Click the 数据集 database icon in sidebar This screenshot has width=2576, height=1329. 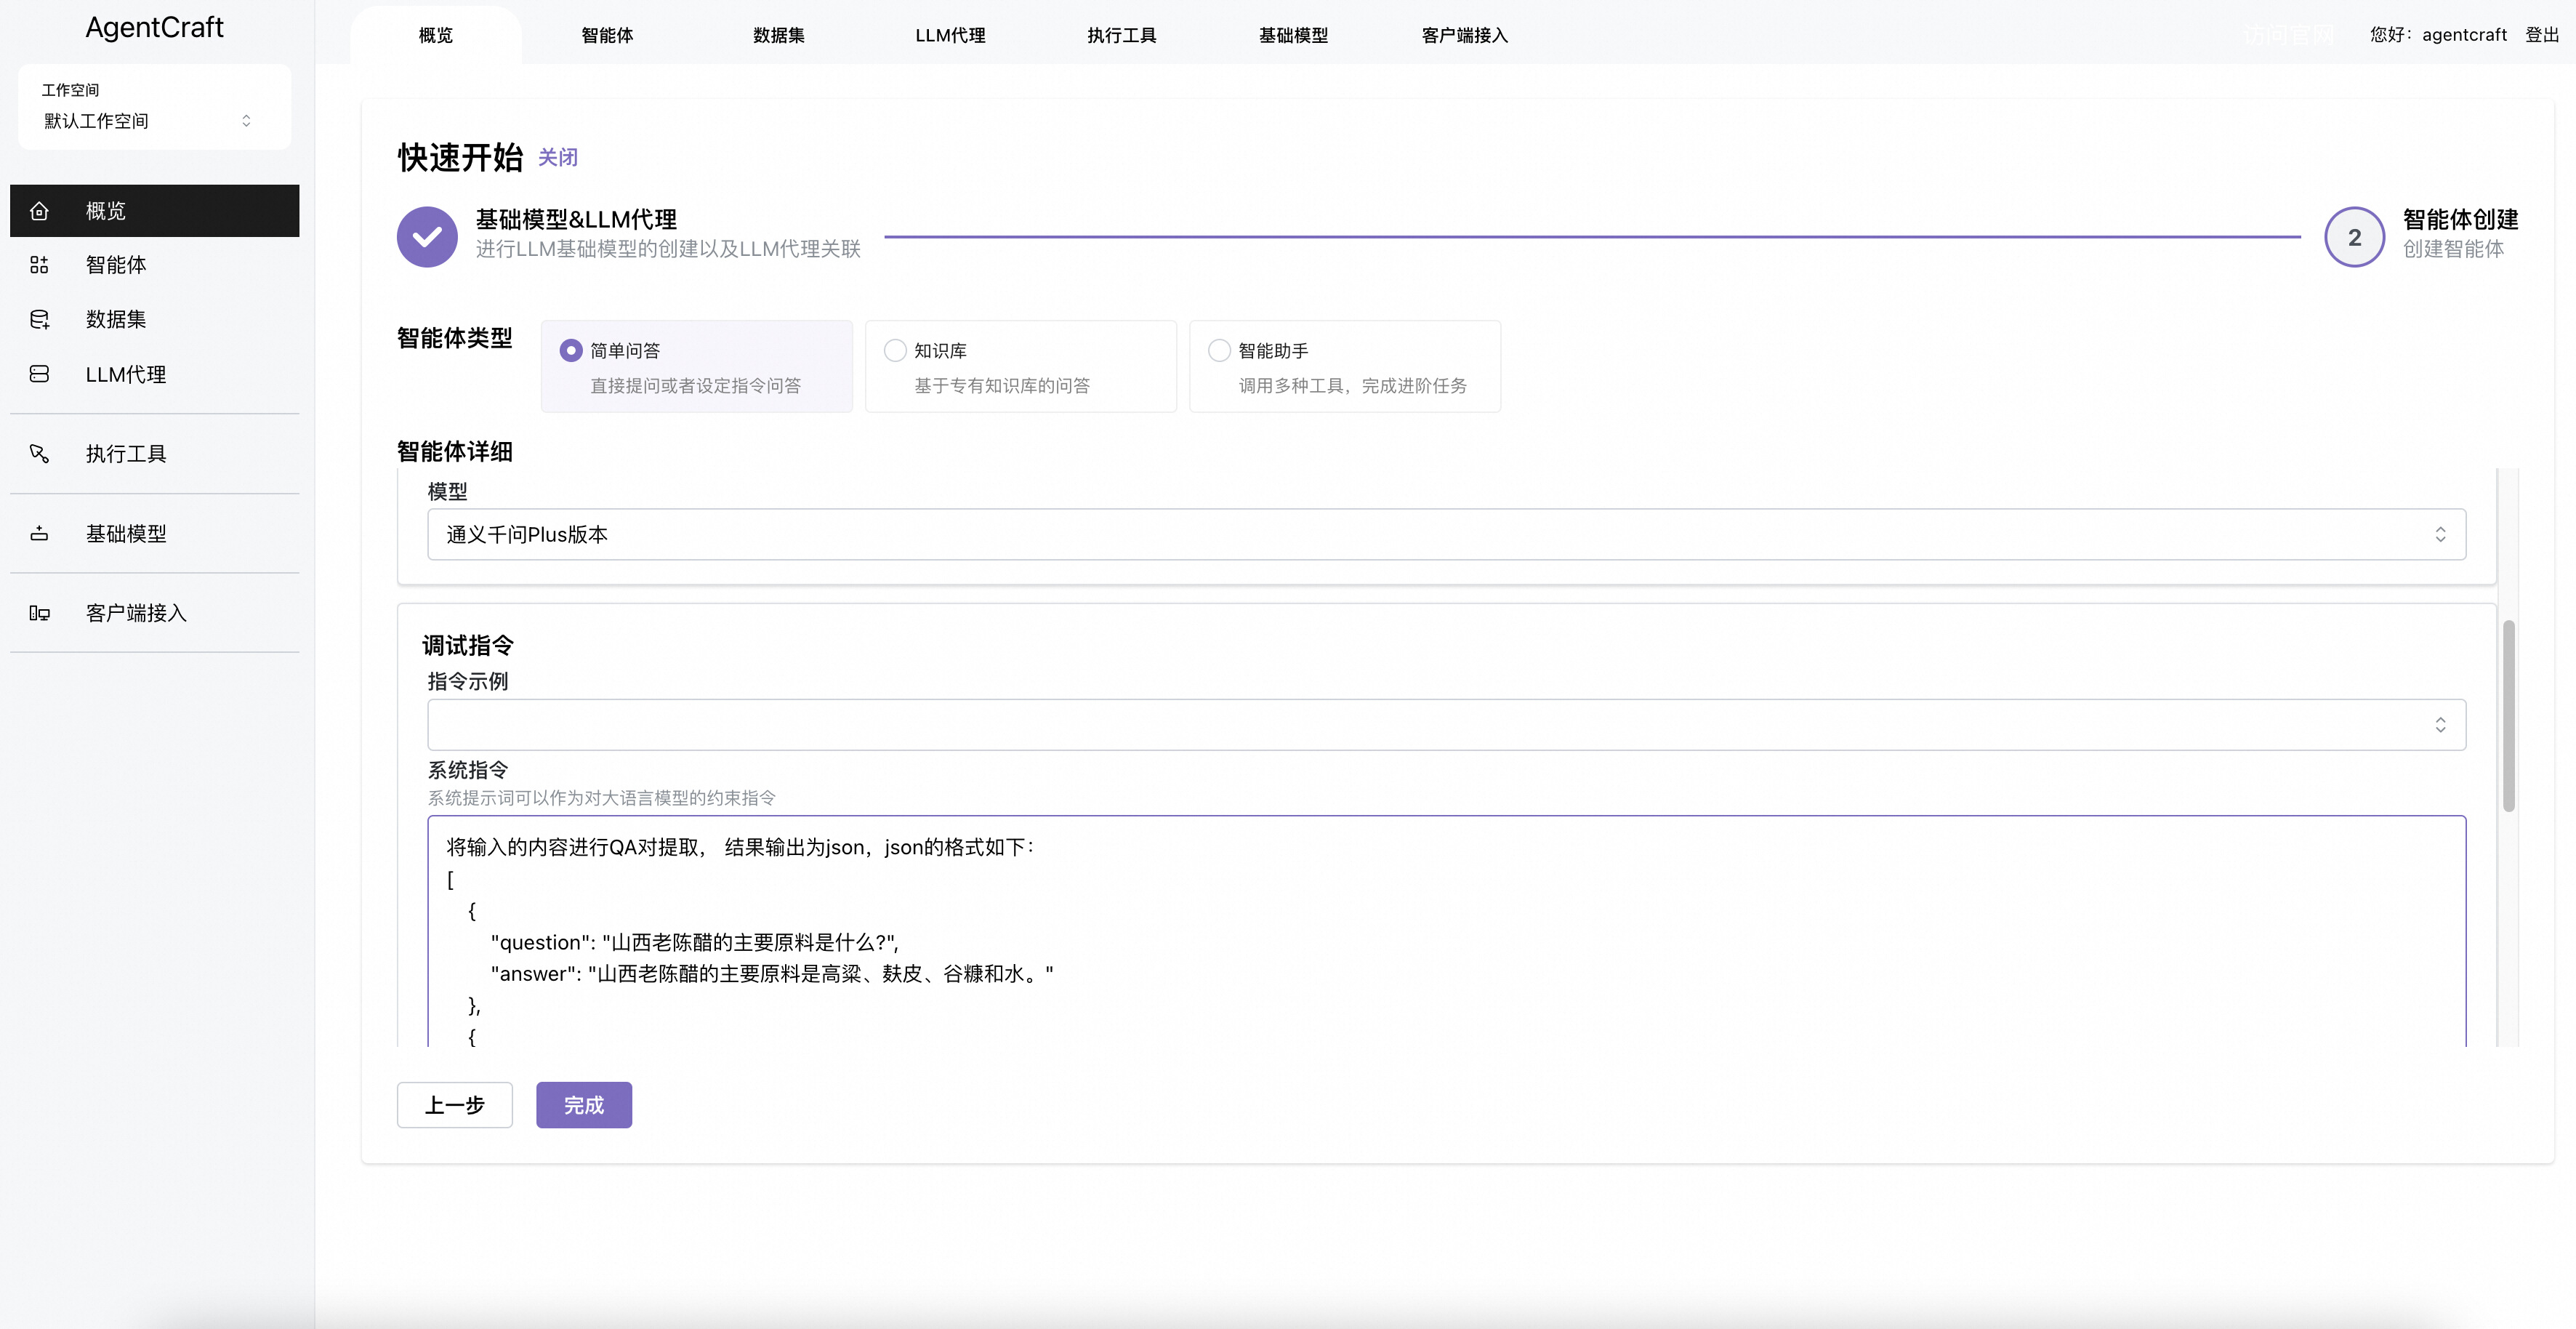click(x=40, y=319)
